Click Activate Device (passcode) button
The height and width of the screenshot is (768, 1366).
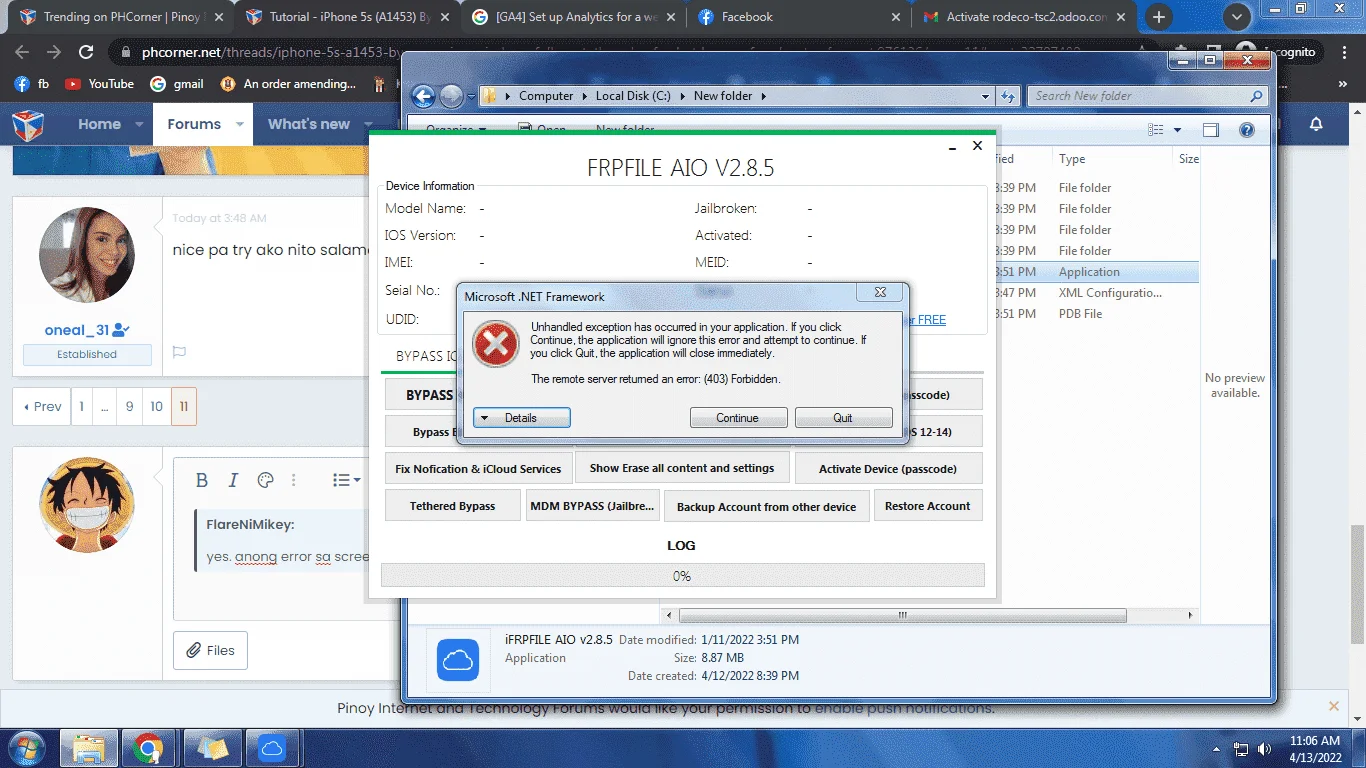coord(888,468)
